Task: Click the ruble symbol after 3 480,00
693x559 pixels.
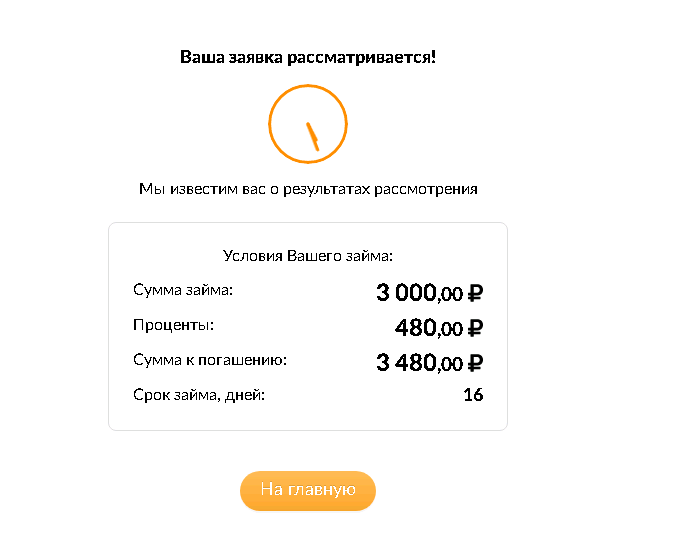Action: tap(476, 363)
